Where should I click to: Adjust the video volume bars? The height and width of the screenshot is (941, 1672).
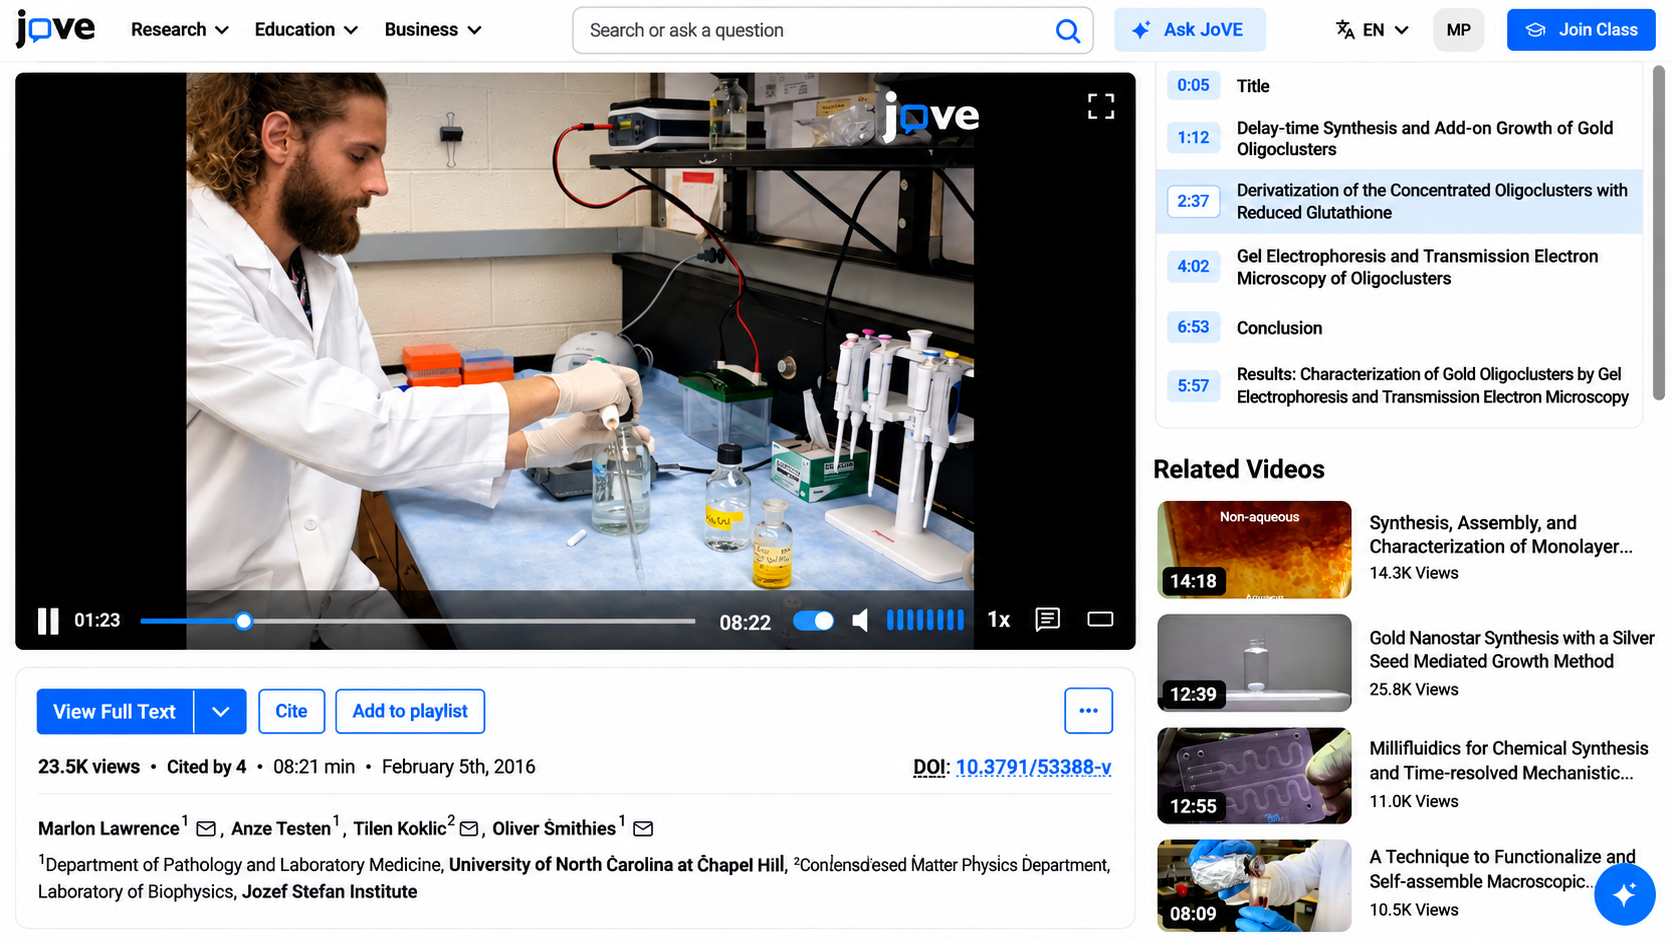pyautogui.click(x=925, y=620)
